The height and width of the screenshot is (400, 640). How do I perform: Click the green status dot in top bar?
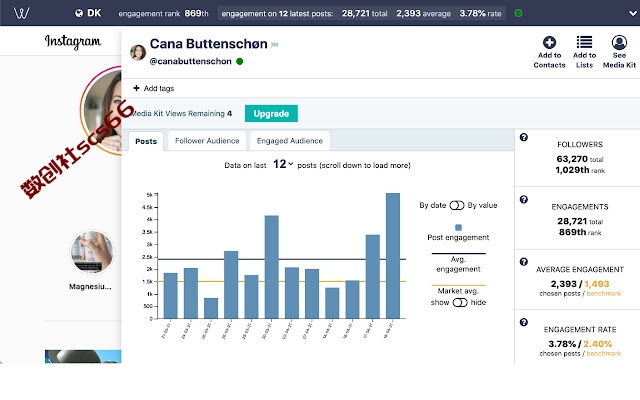[x=518, y=13]
